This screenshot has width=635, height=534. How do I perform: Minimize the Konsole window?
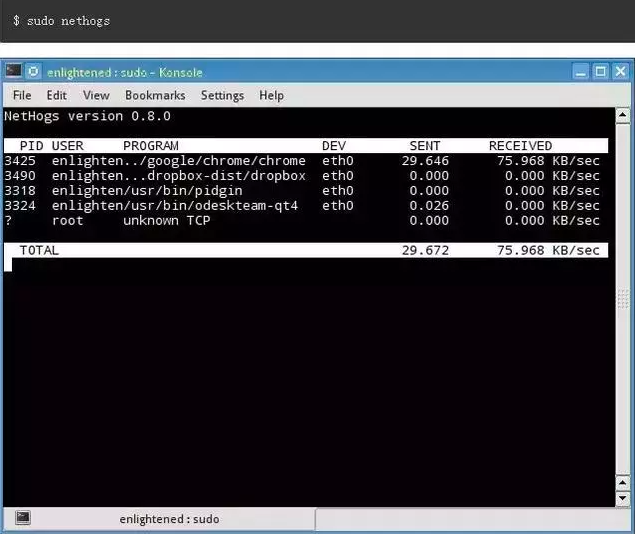click(581, 72)
